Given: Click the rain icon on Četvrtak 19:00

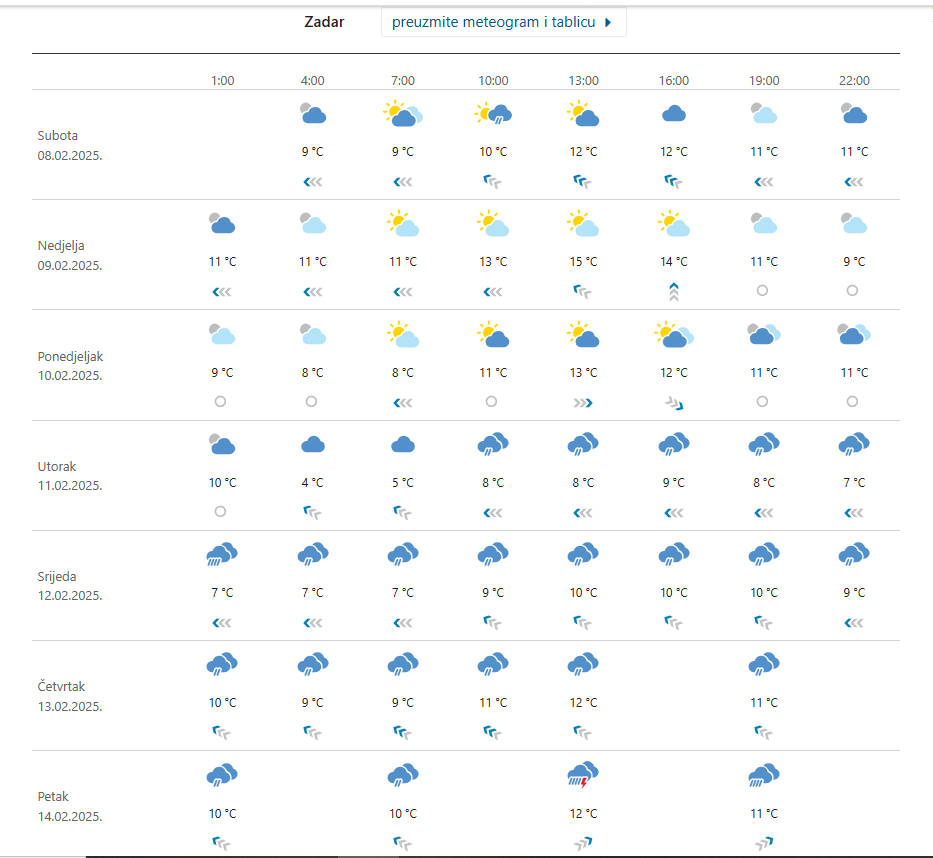Looking at the screenshot, I should (x=764, y=664).
